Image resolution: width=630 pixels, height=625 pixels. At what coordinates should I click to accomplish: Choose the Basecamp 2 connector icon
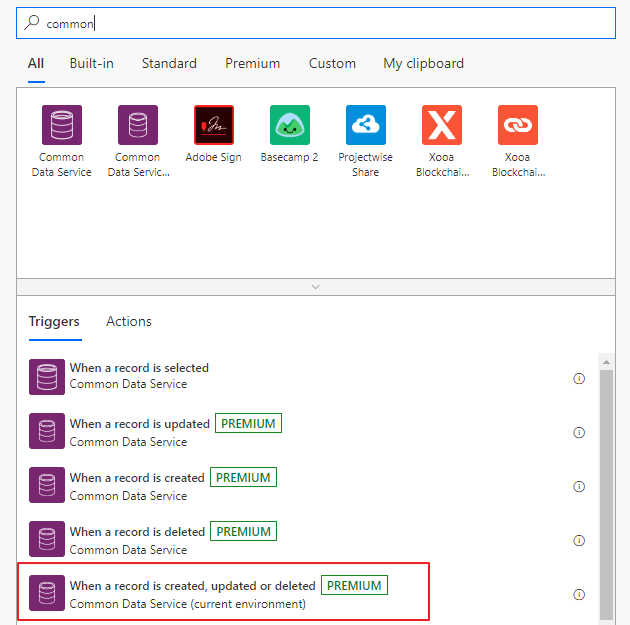point(289,125)
